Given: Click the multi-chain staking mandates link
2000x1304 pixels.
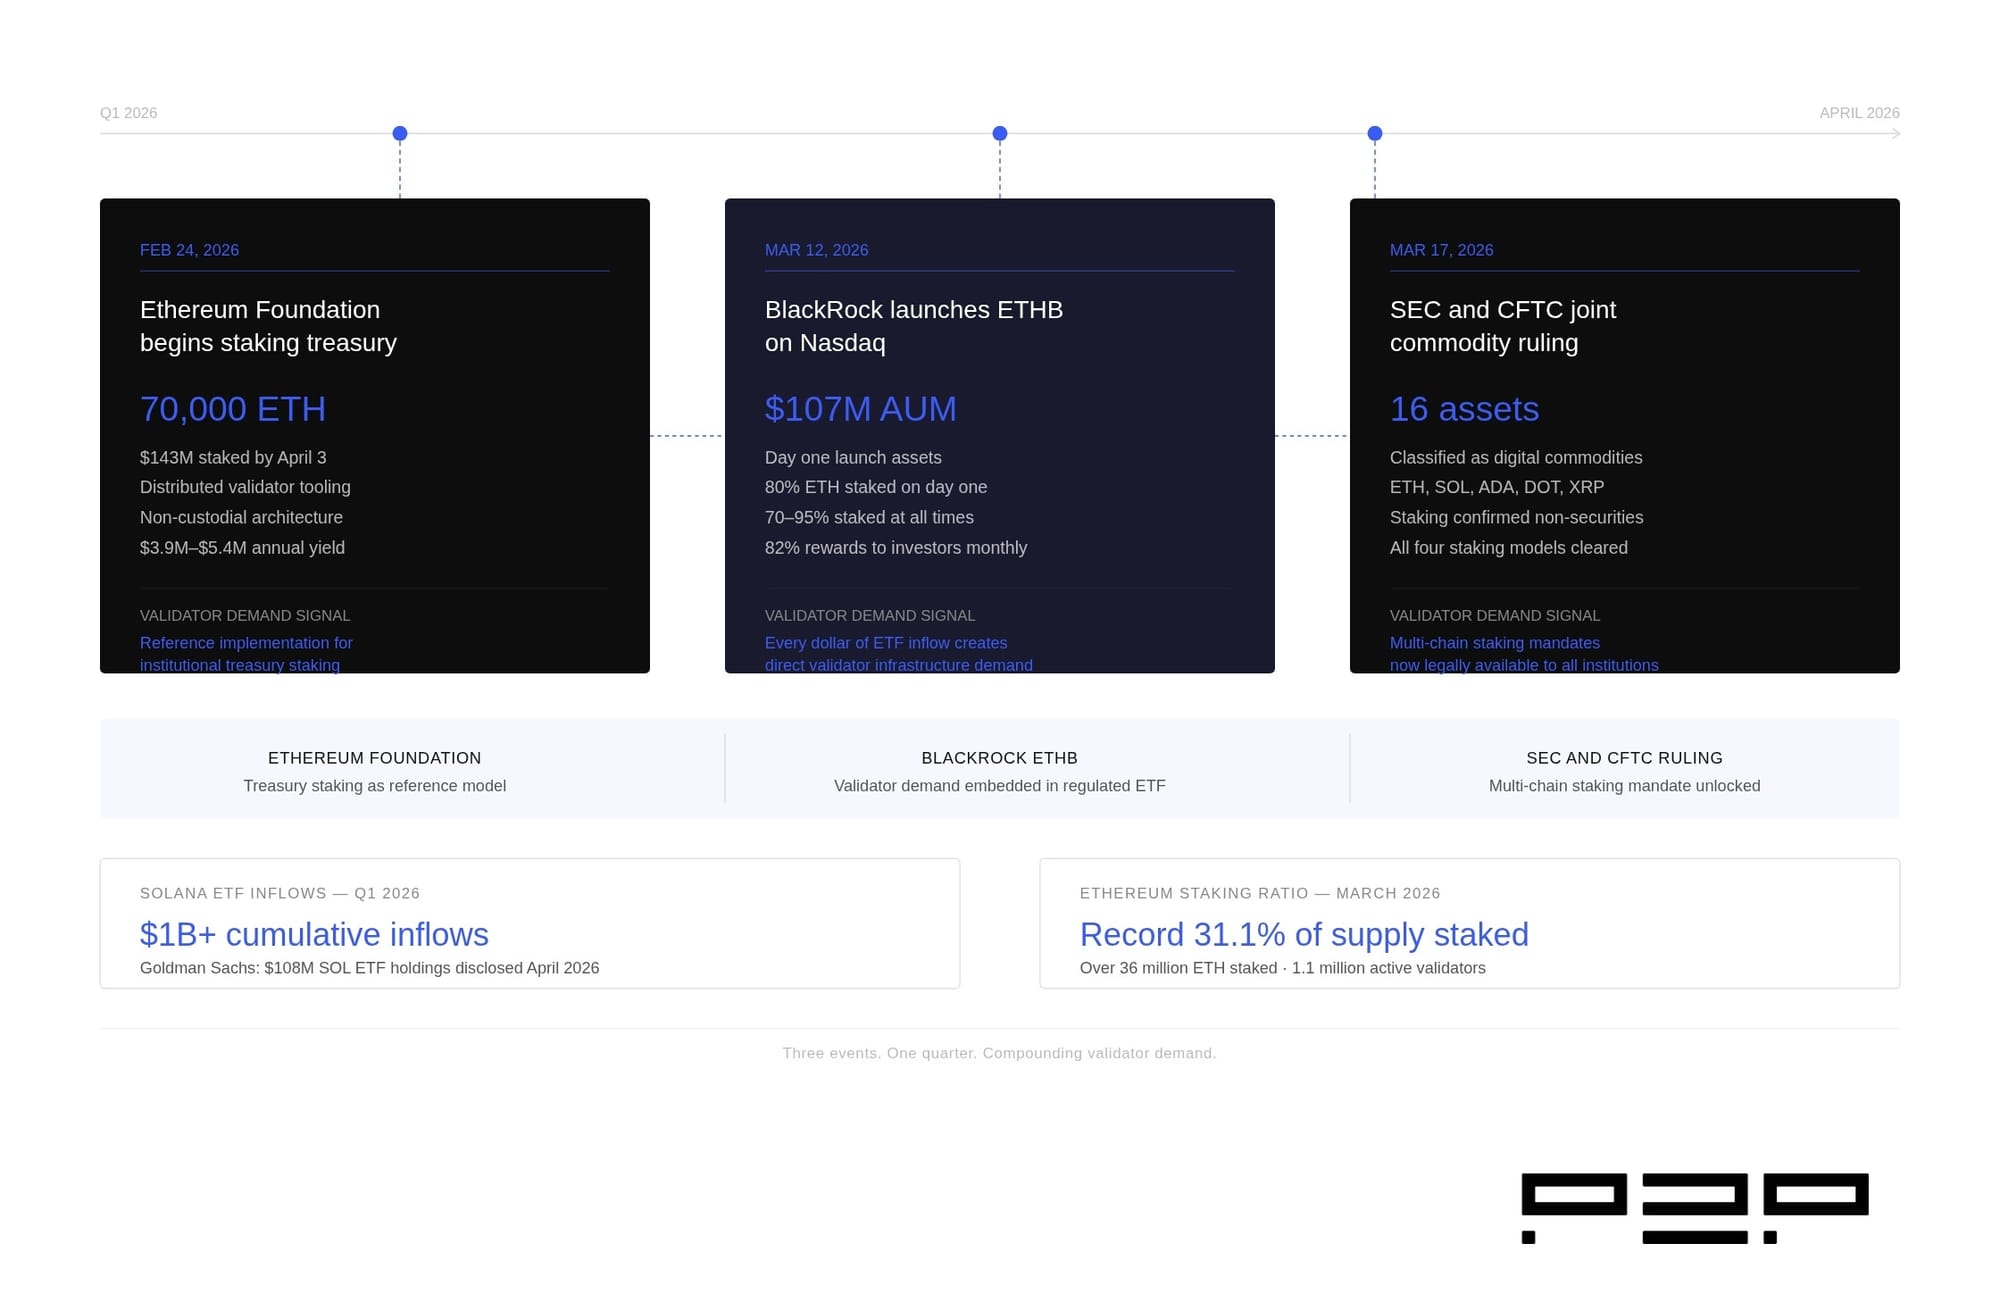Looking at the screenshot, I should [x=1524, y=654].
